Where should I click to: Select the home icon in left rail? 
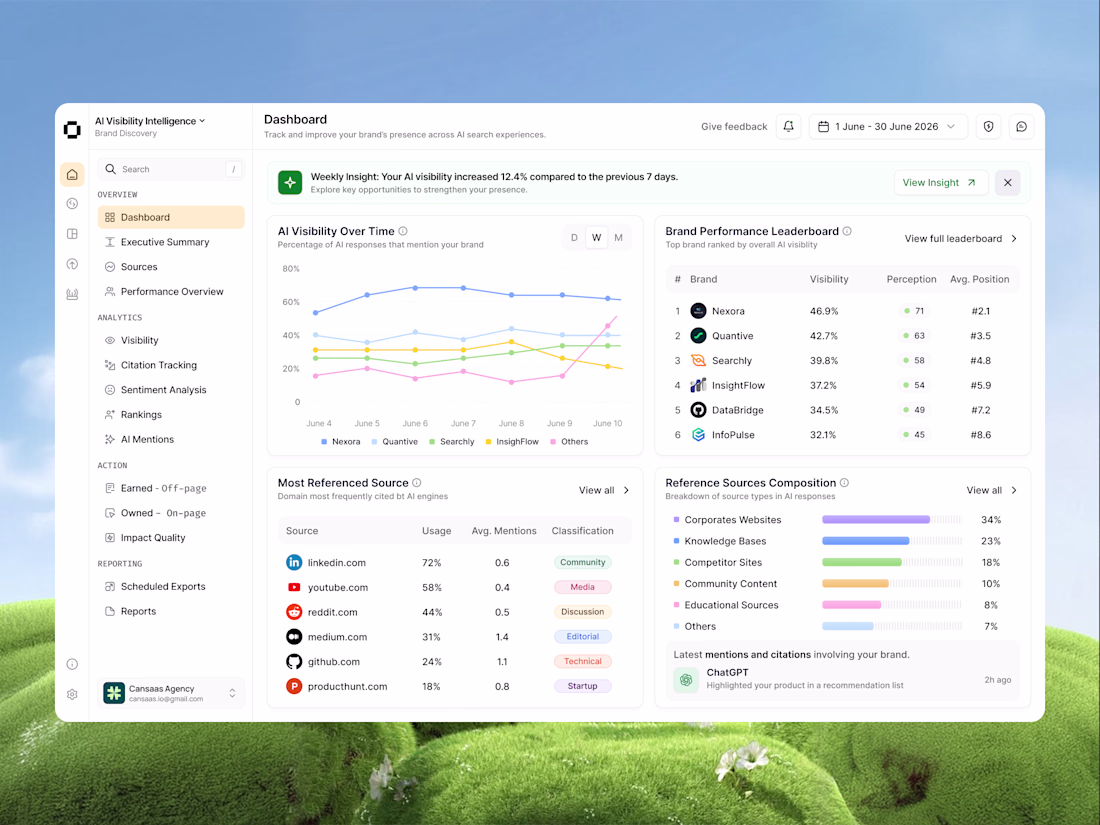(72, 174)
